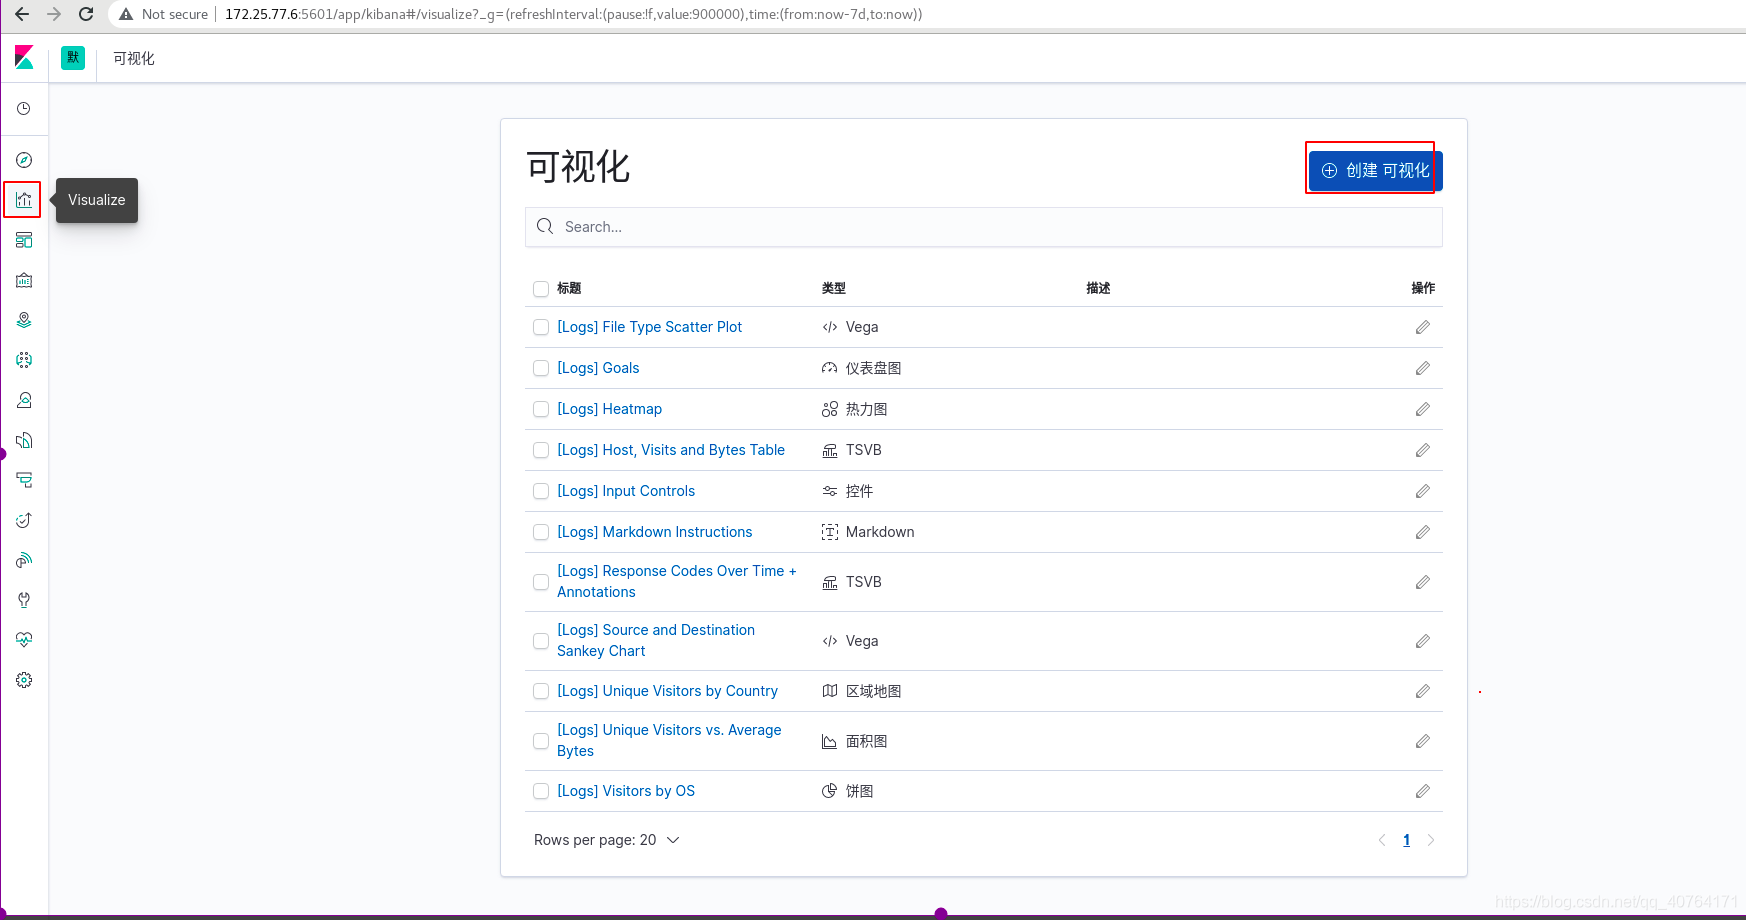Click edit pencil for [Logs] Heatmap
Image resolution: width=1746 pixels, height=920 pixels.
1422,409
